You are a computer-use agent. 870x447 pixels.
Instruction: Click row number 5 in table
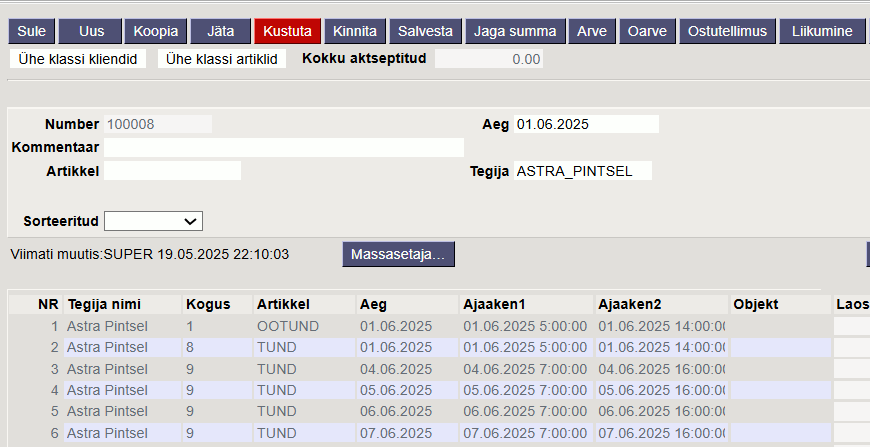click(54, 412)
